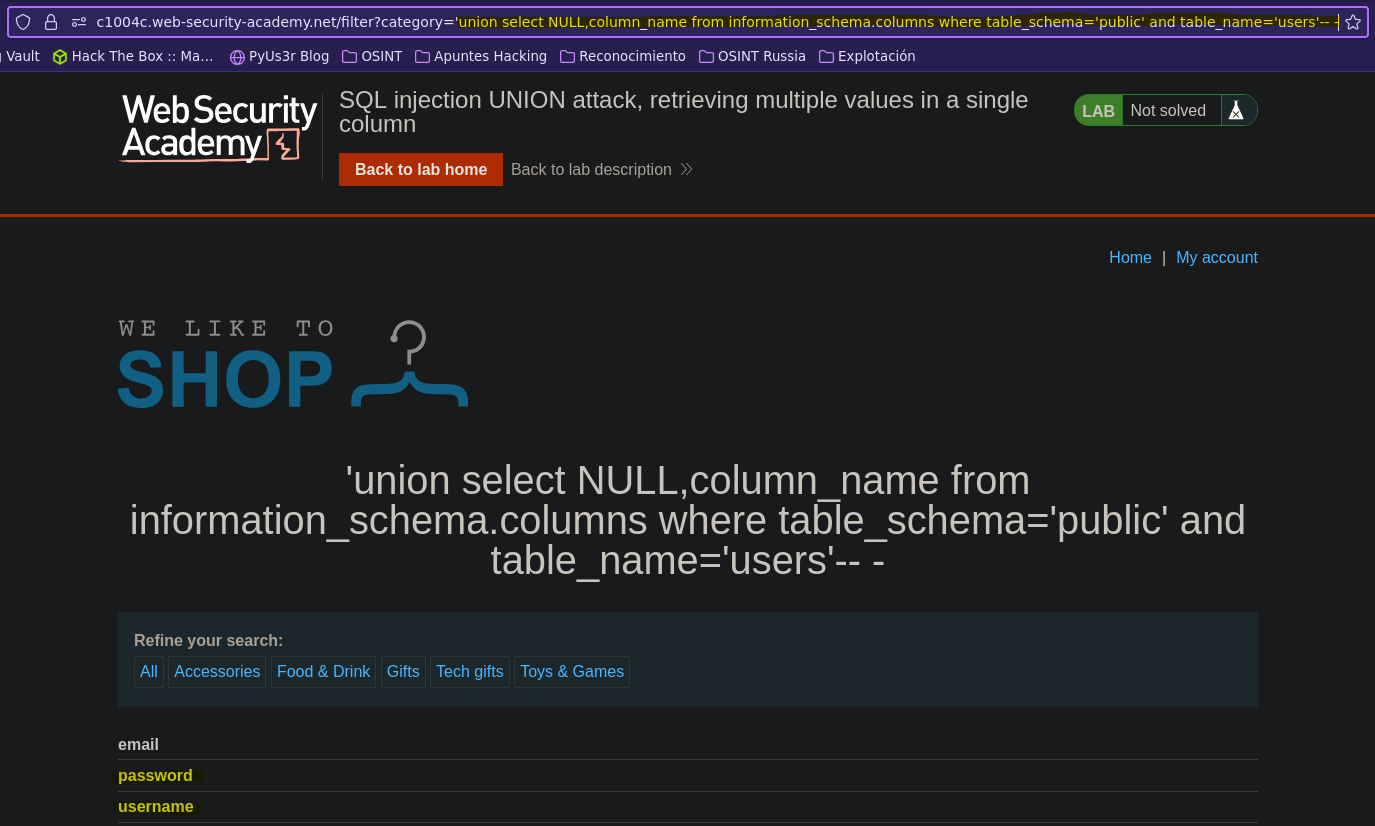This screenshot has width=1375, height=826.
Task: Expand the Apuntes Hacking bookmarks folder
Action: [480, 56]
